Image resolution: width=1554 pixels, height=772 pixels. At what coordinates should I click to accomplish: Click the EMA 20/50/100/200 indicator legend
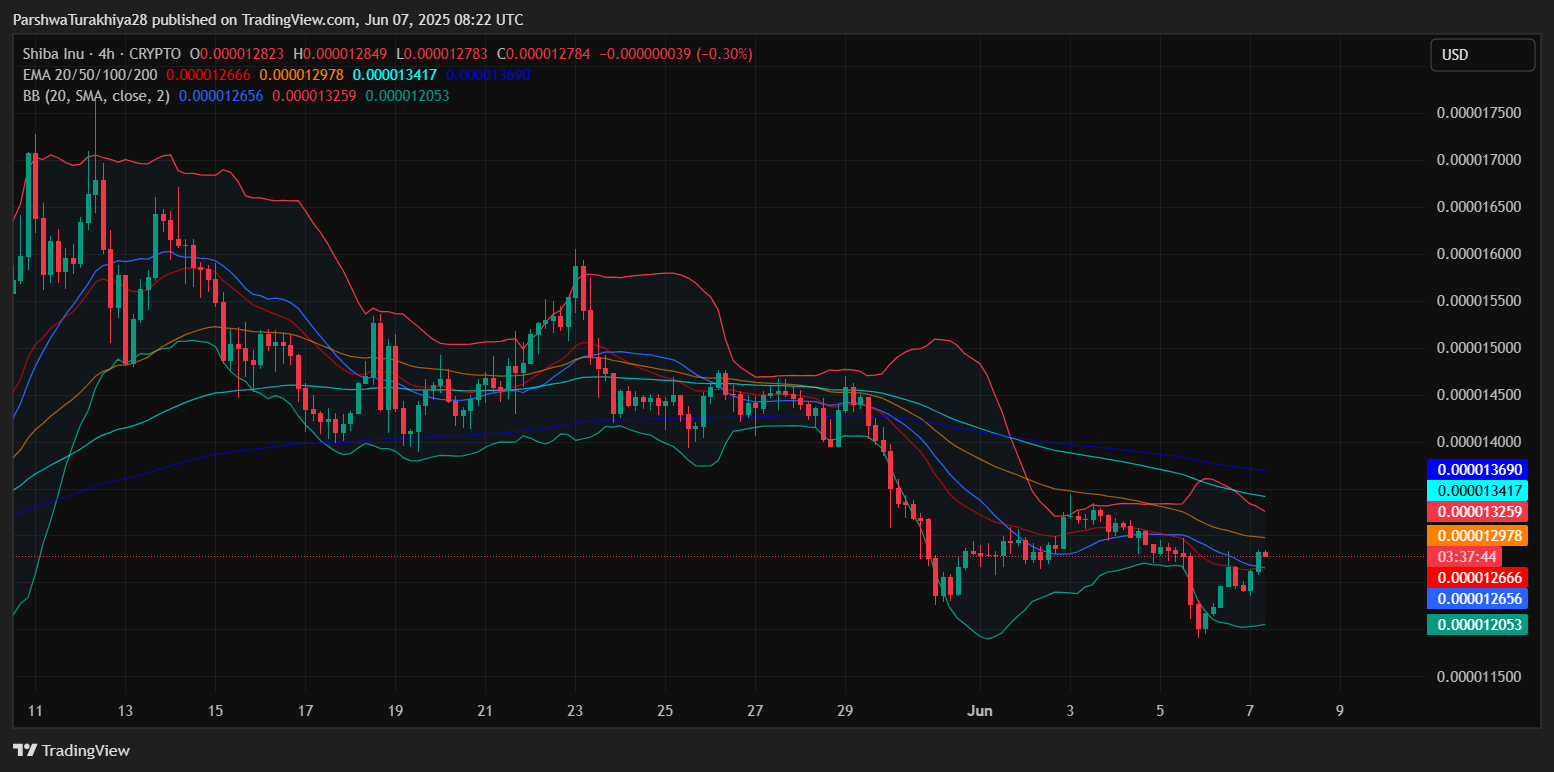[x=90, y=75]
